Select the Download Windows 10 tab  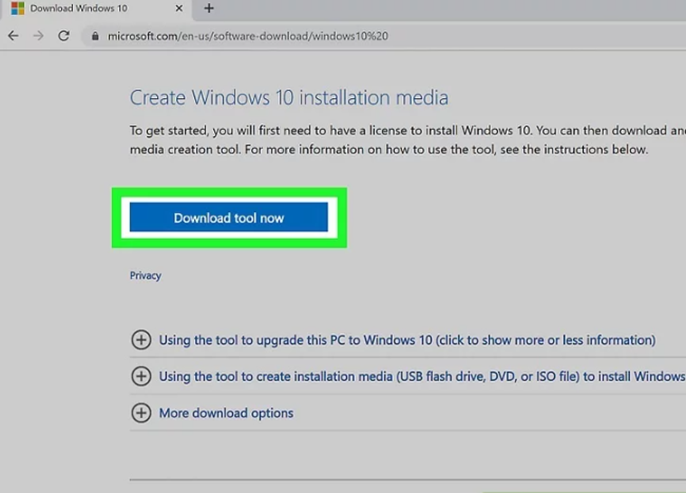pos(97,9)
